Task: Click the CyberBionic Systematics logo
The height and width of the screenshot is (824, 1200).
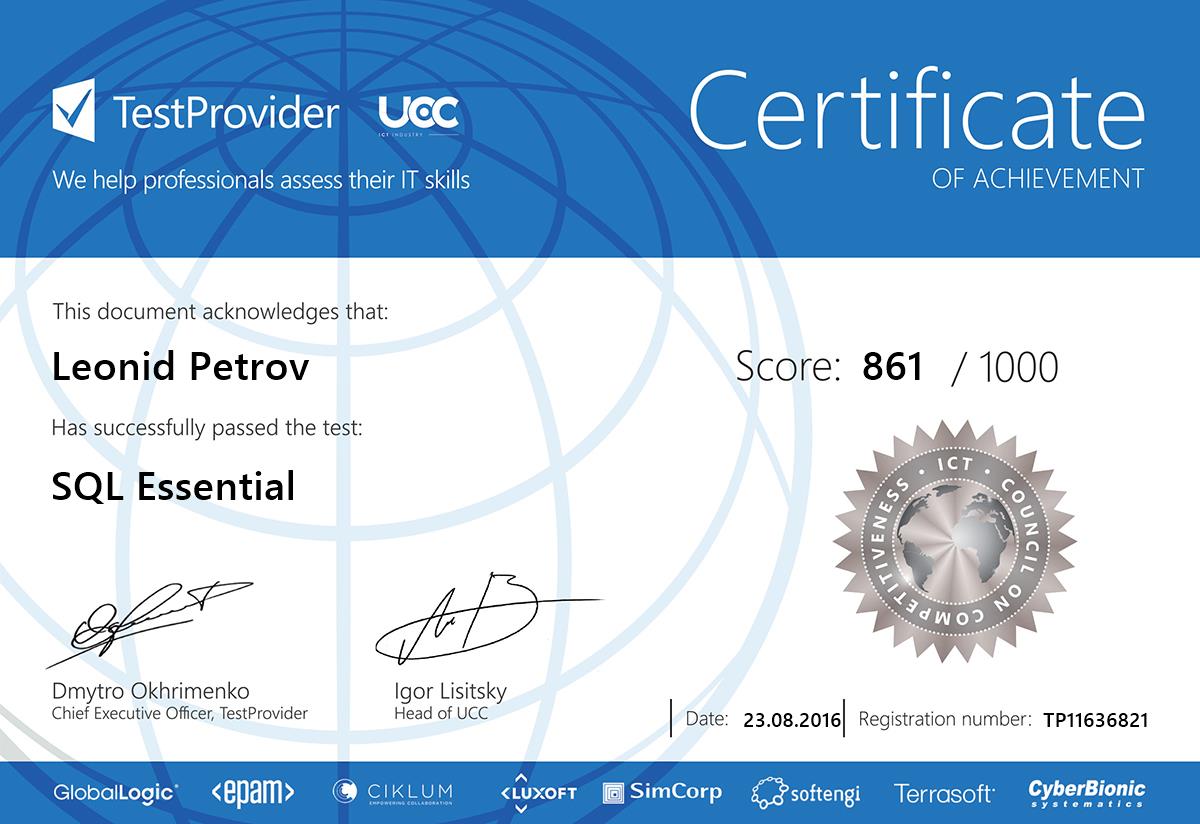Action: (1087, 792)
